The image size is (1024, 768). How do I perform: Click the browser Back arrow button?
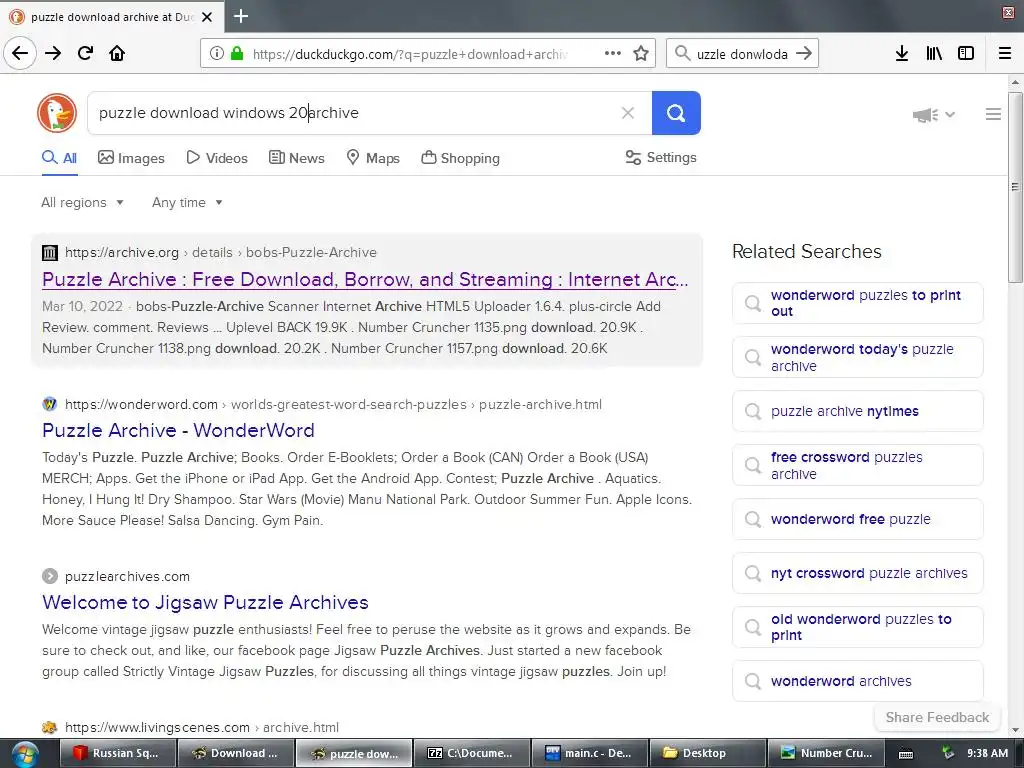(x=20, y=53)
